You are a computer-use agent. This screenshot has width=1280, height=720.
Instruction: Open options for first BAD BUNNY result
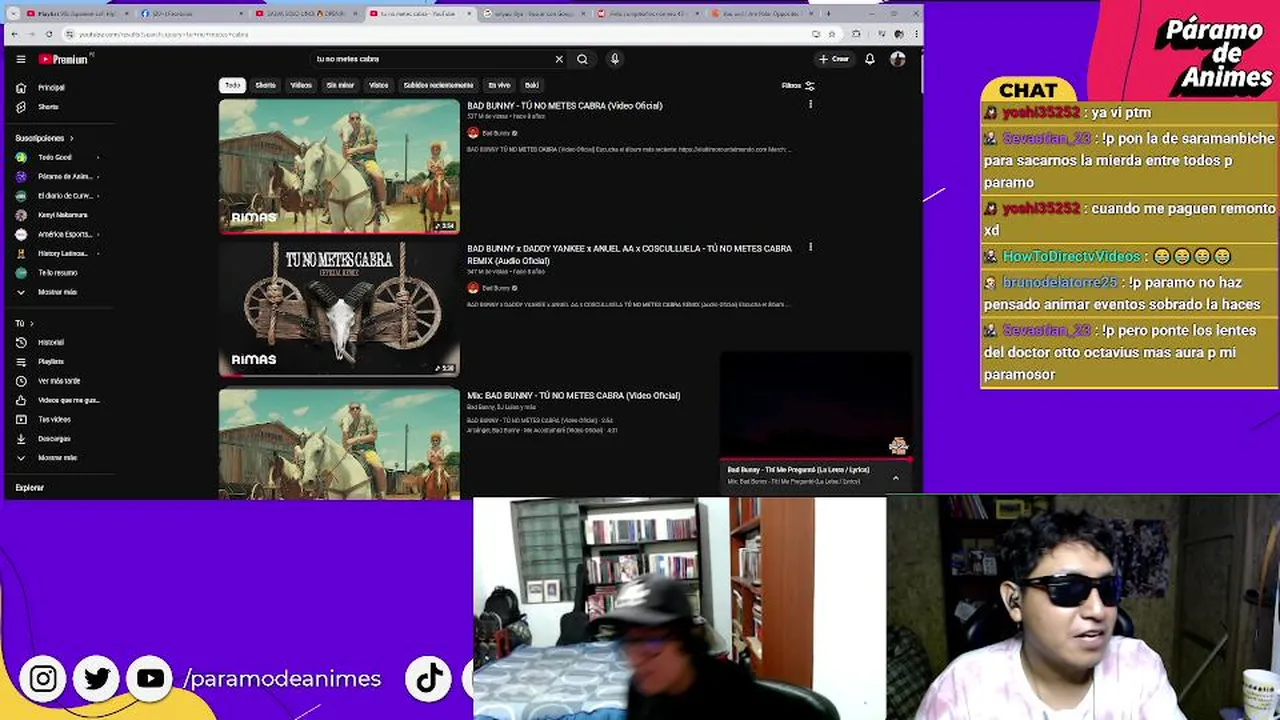coord(810,104)
